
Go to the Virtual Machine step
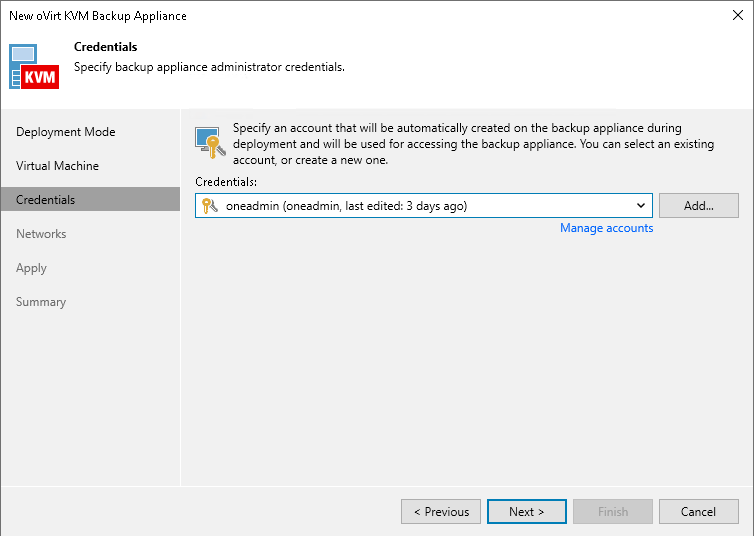(x=57, y=166)
